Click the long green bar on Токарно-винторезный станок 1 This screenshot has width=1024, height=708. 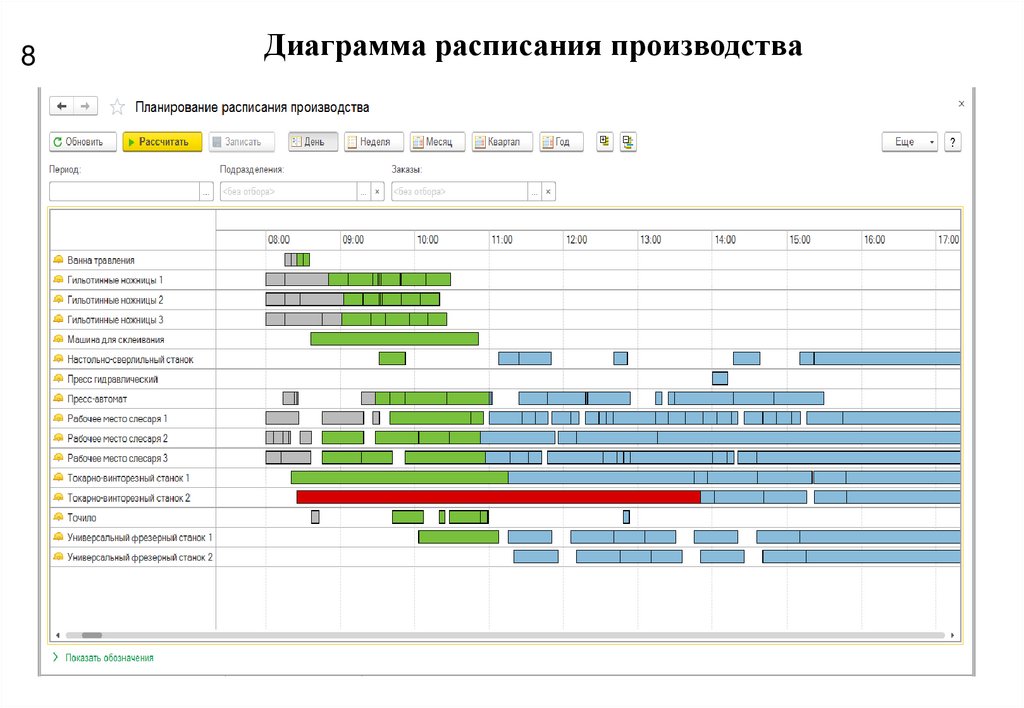(x=400, y=477)
